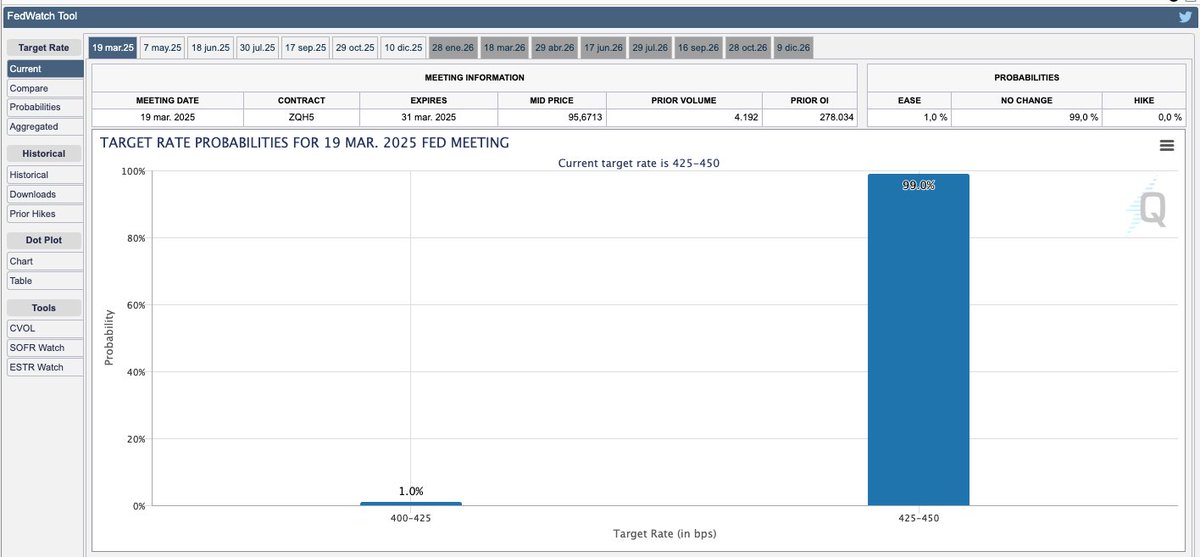Image resolution: width=1200 pixels, height=557 pixels.
Task: Switch to the 17 sep.25 meeting tab
Action: point(305,48)
